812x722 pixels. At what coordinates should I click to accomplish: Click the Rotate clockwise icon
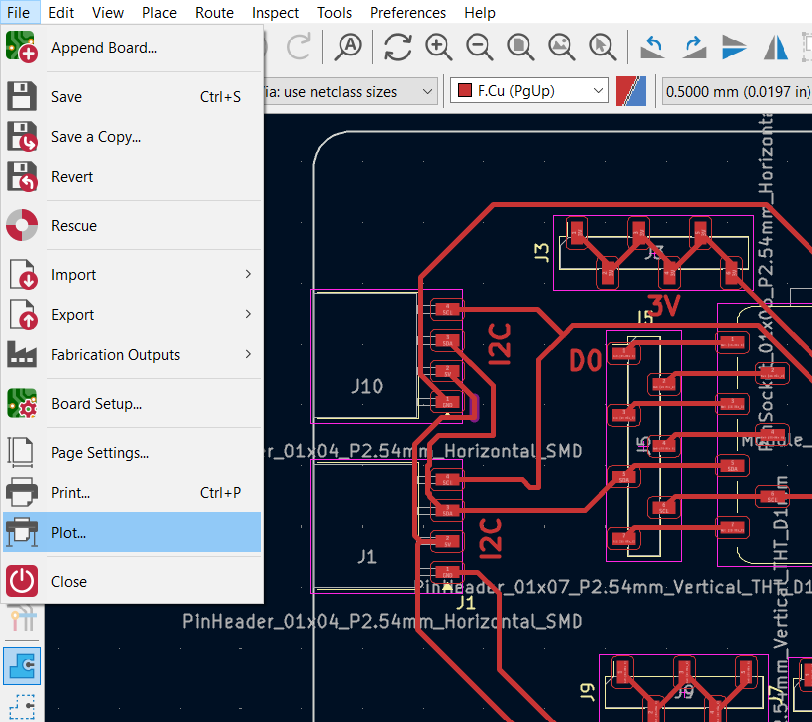tap(694, 46)
